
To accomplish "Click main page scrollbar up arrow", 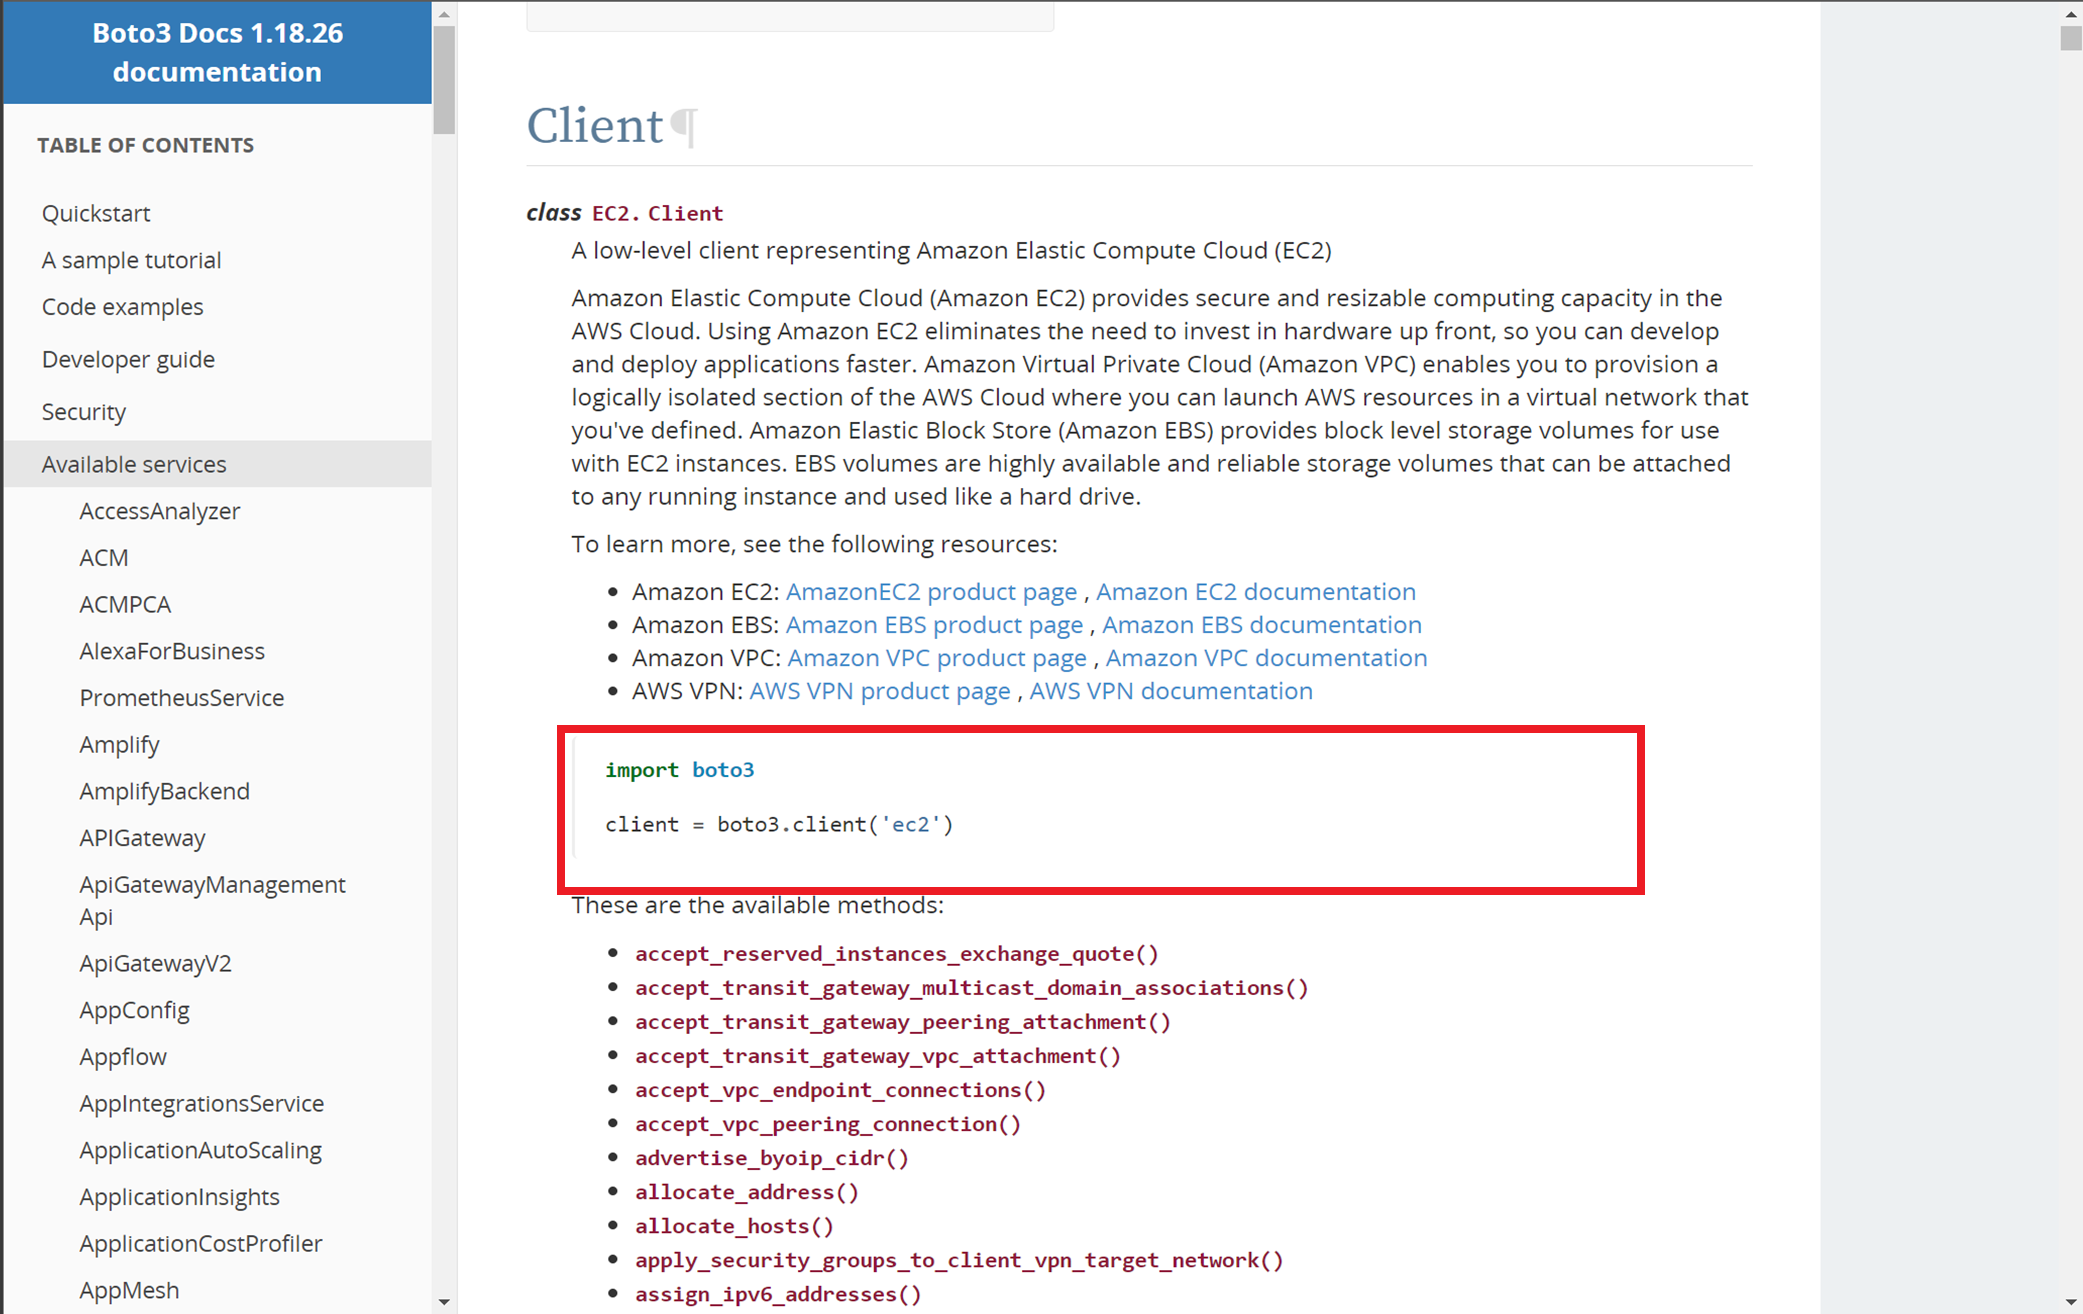I will (2070, 14).
